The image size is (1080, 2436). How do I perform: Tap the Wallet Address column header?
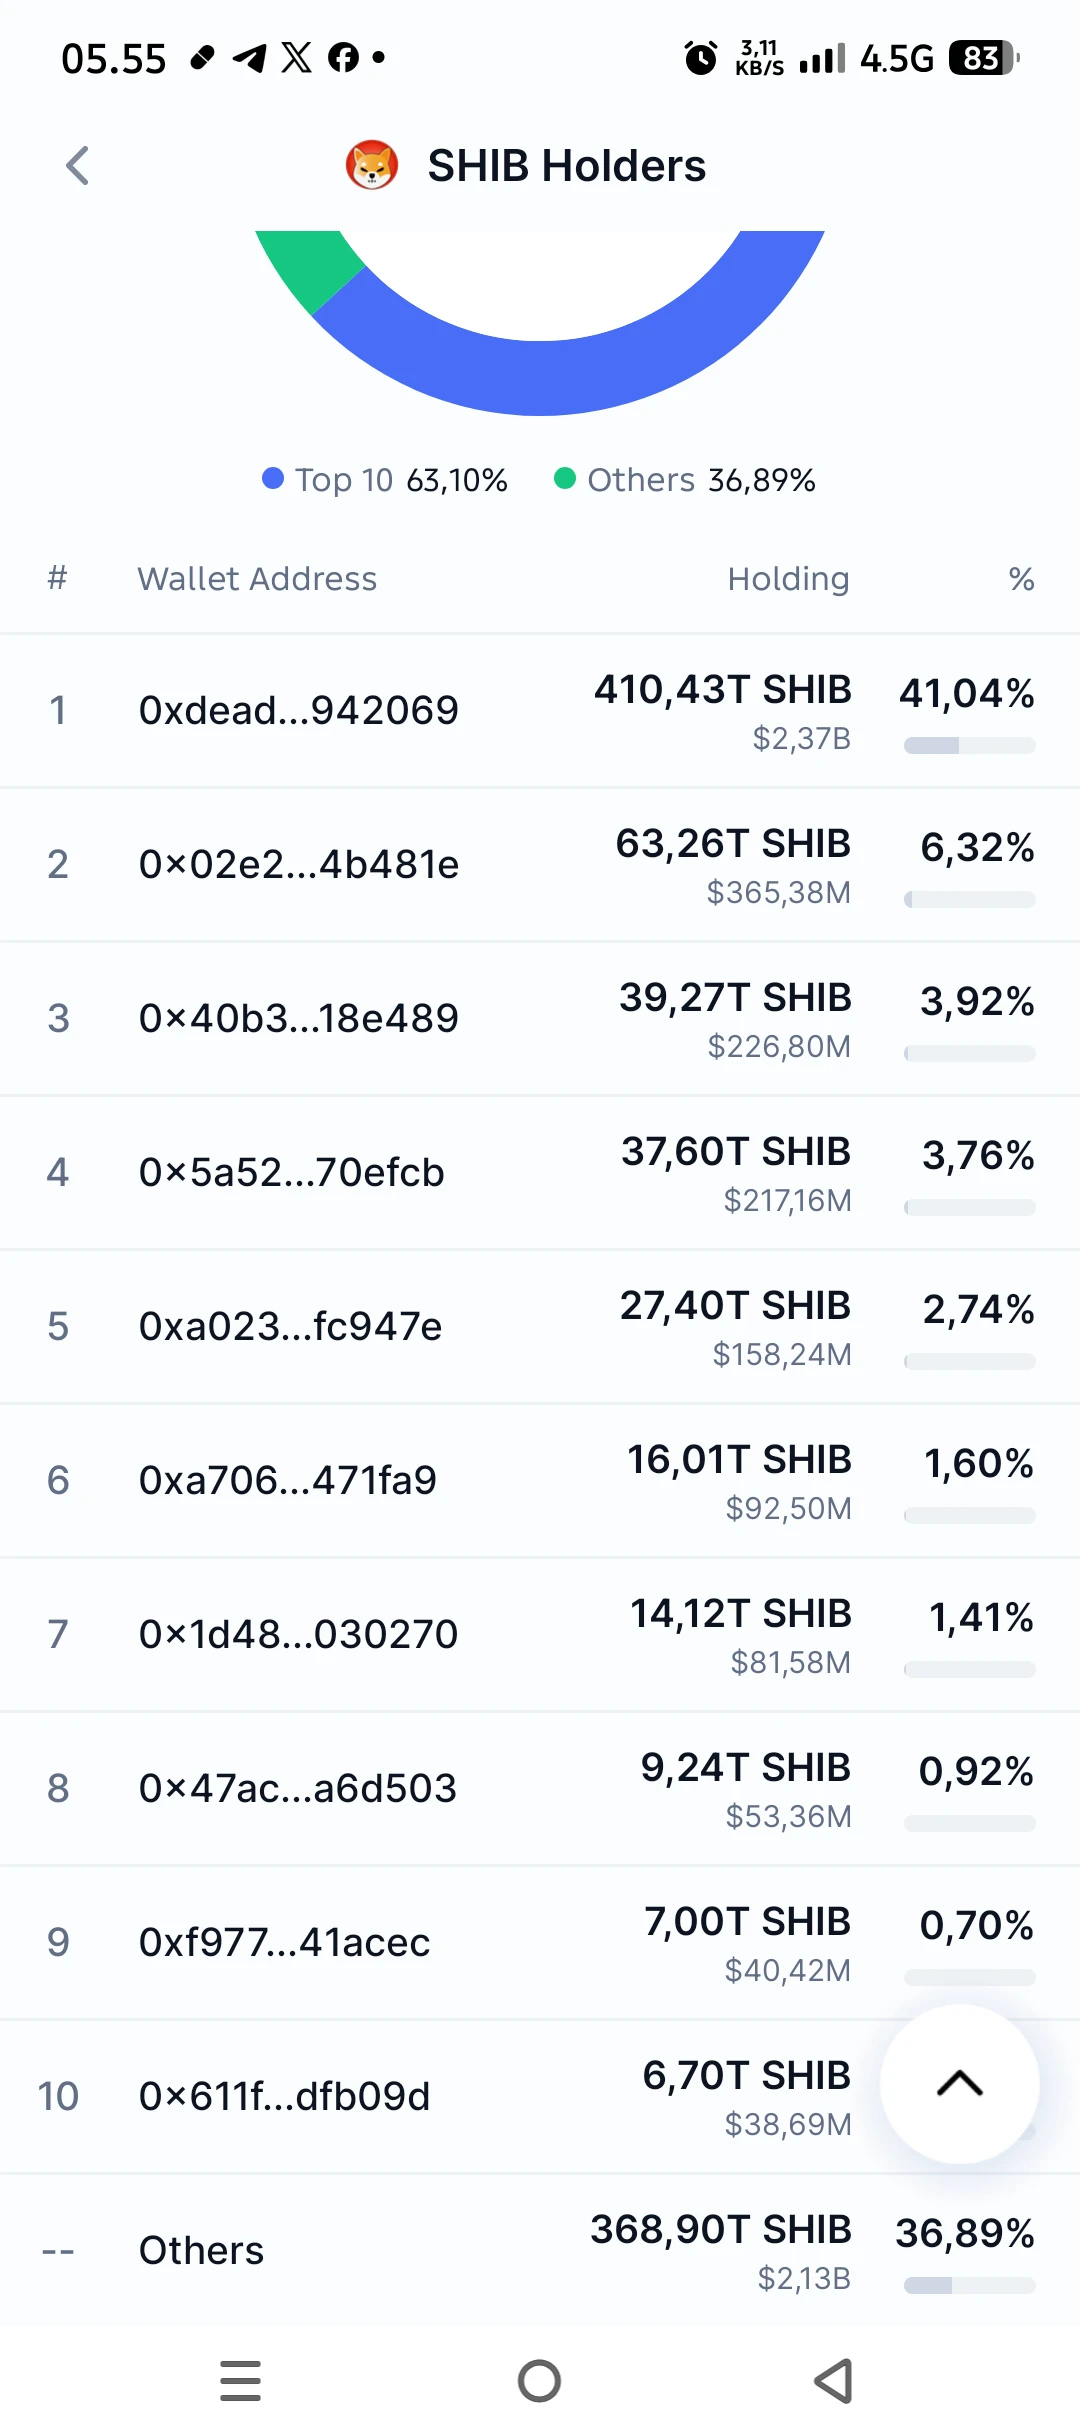257,579
